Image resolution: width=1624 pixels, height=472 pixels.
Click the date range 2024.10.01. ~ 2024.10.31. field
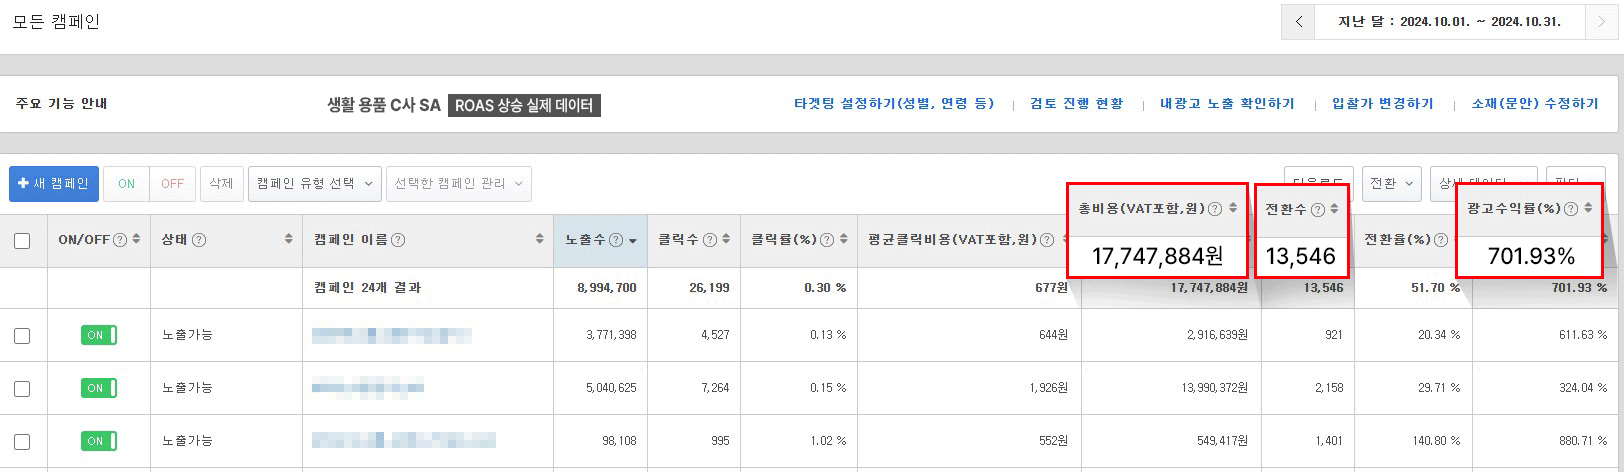pos(1449,22)
